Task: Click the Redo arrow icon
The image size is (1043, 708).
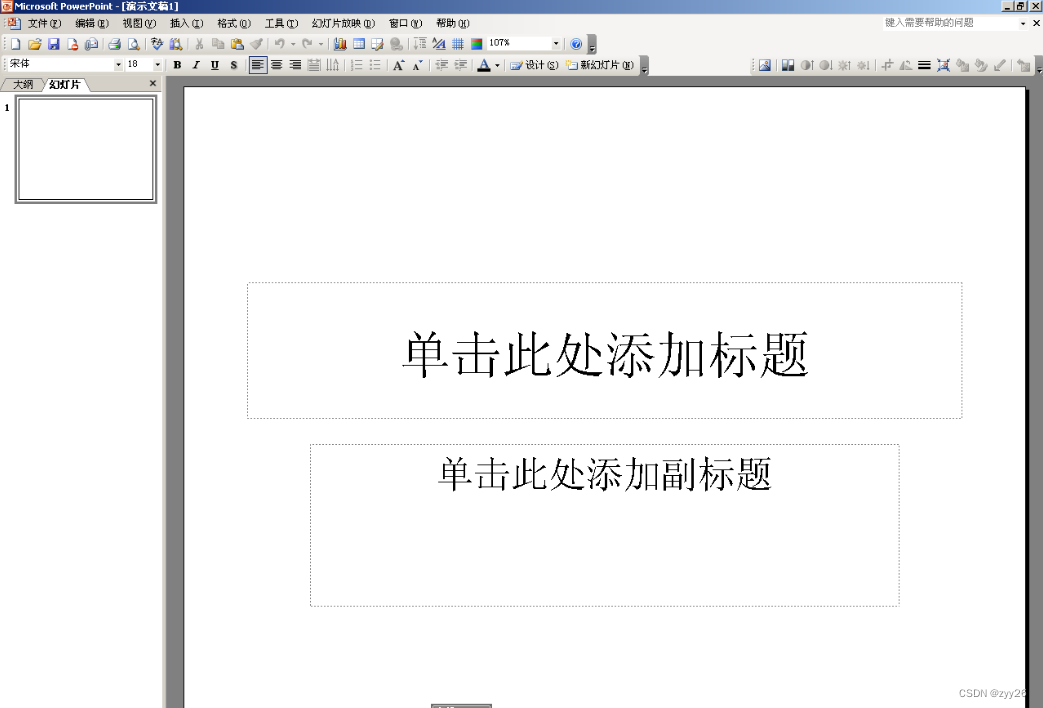Action: tap(307, 45)
